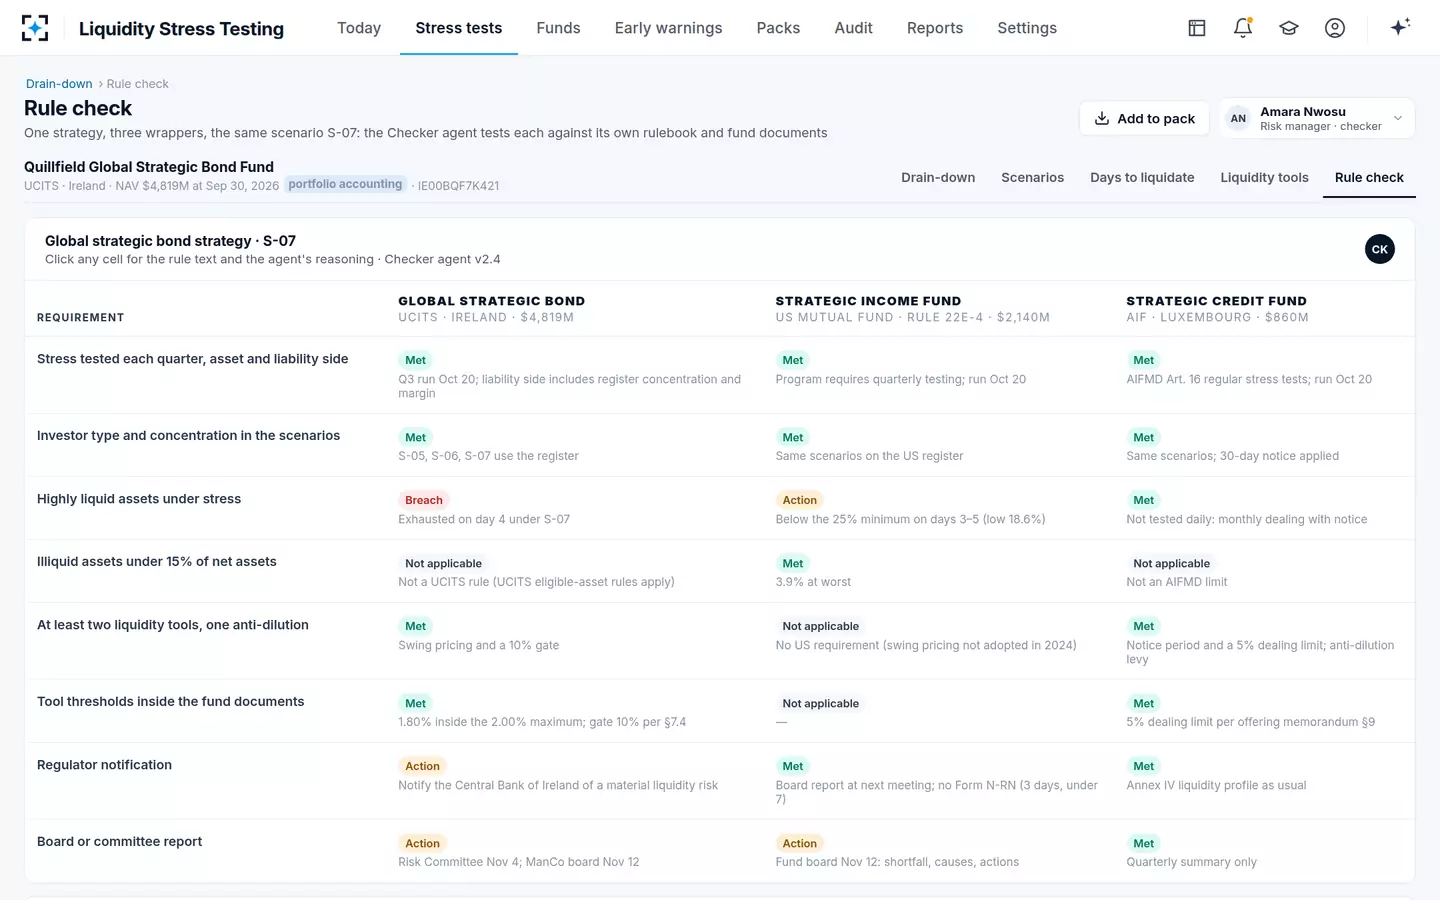Open the graduation cap learning icon
This screenshot has width=1440, height=900.
pos(1289,28)
